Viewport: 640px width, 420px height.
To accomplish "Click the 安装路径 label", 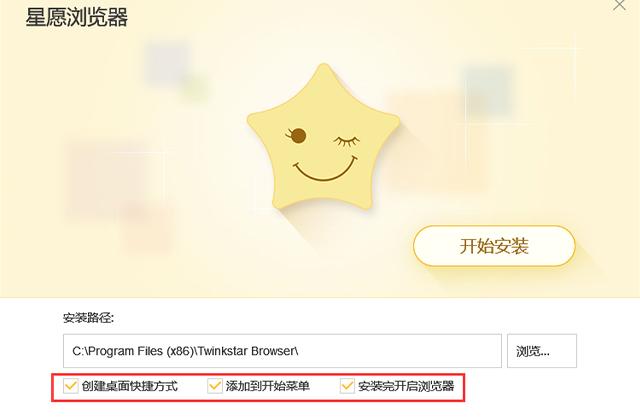I will point(89,318).
